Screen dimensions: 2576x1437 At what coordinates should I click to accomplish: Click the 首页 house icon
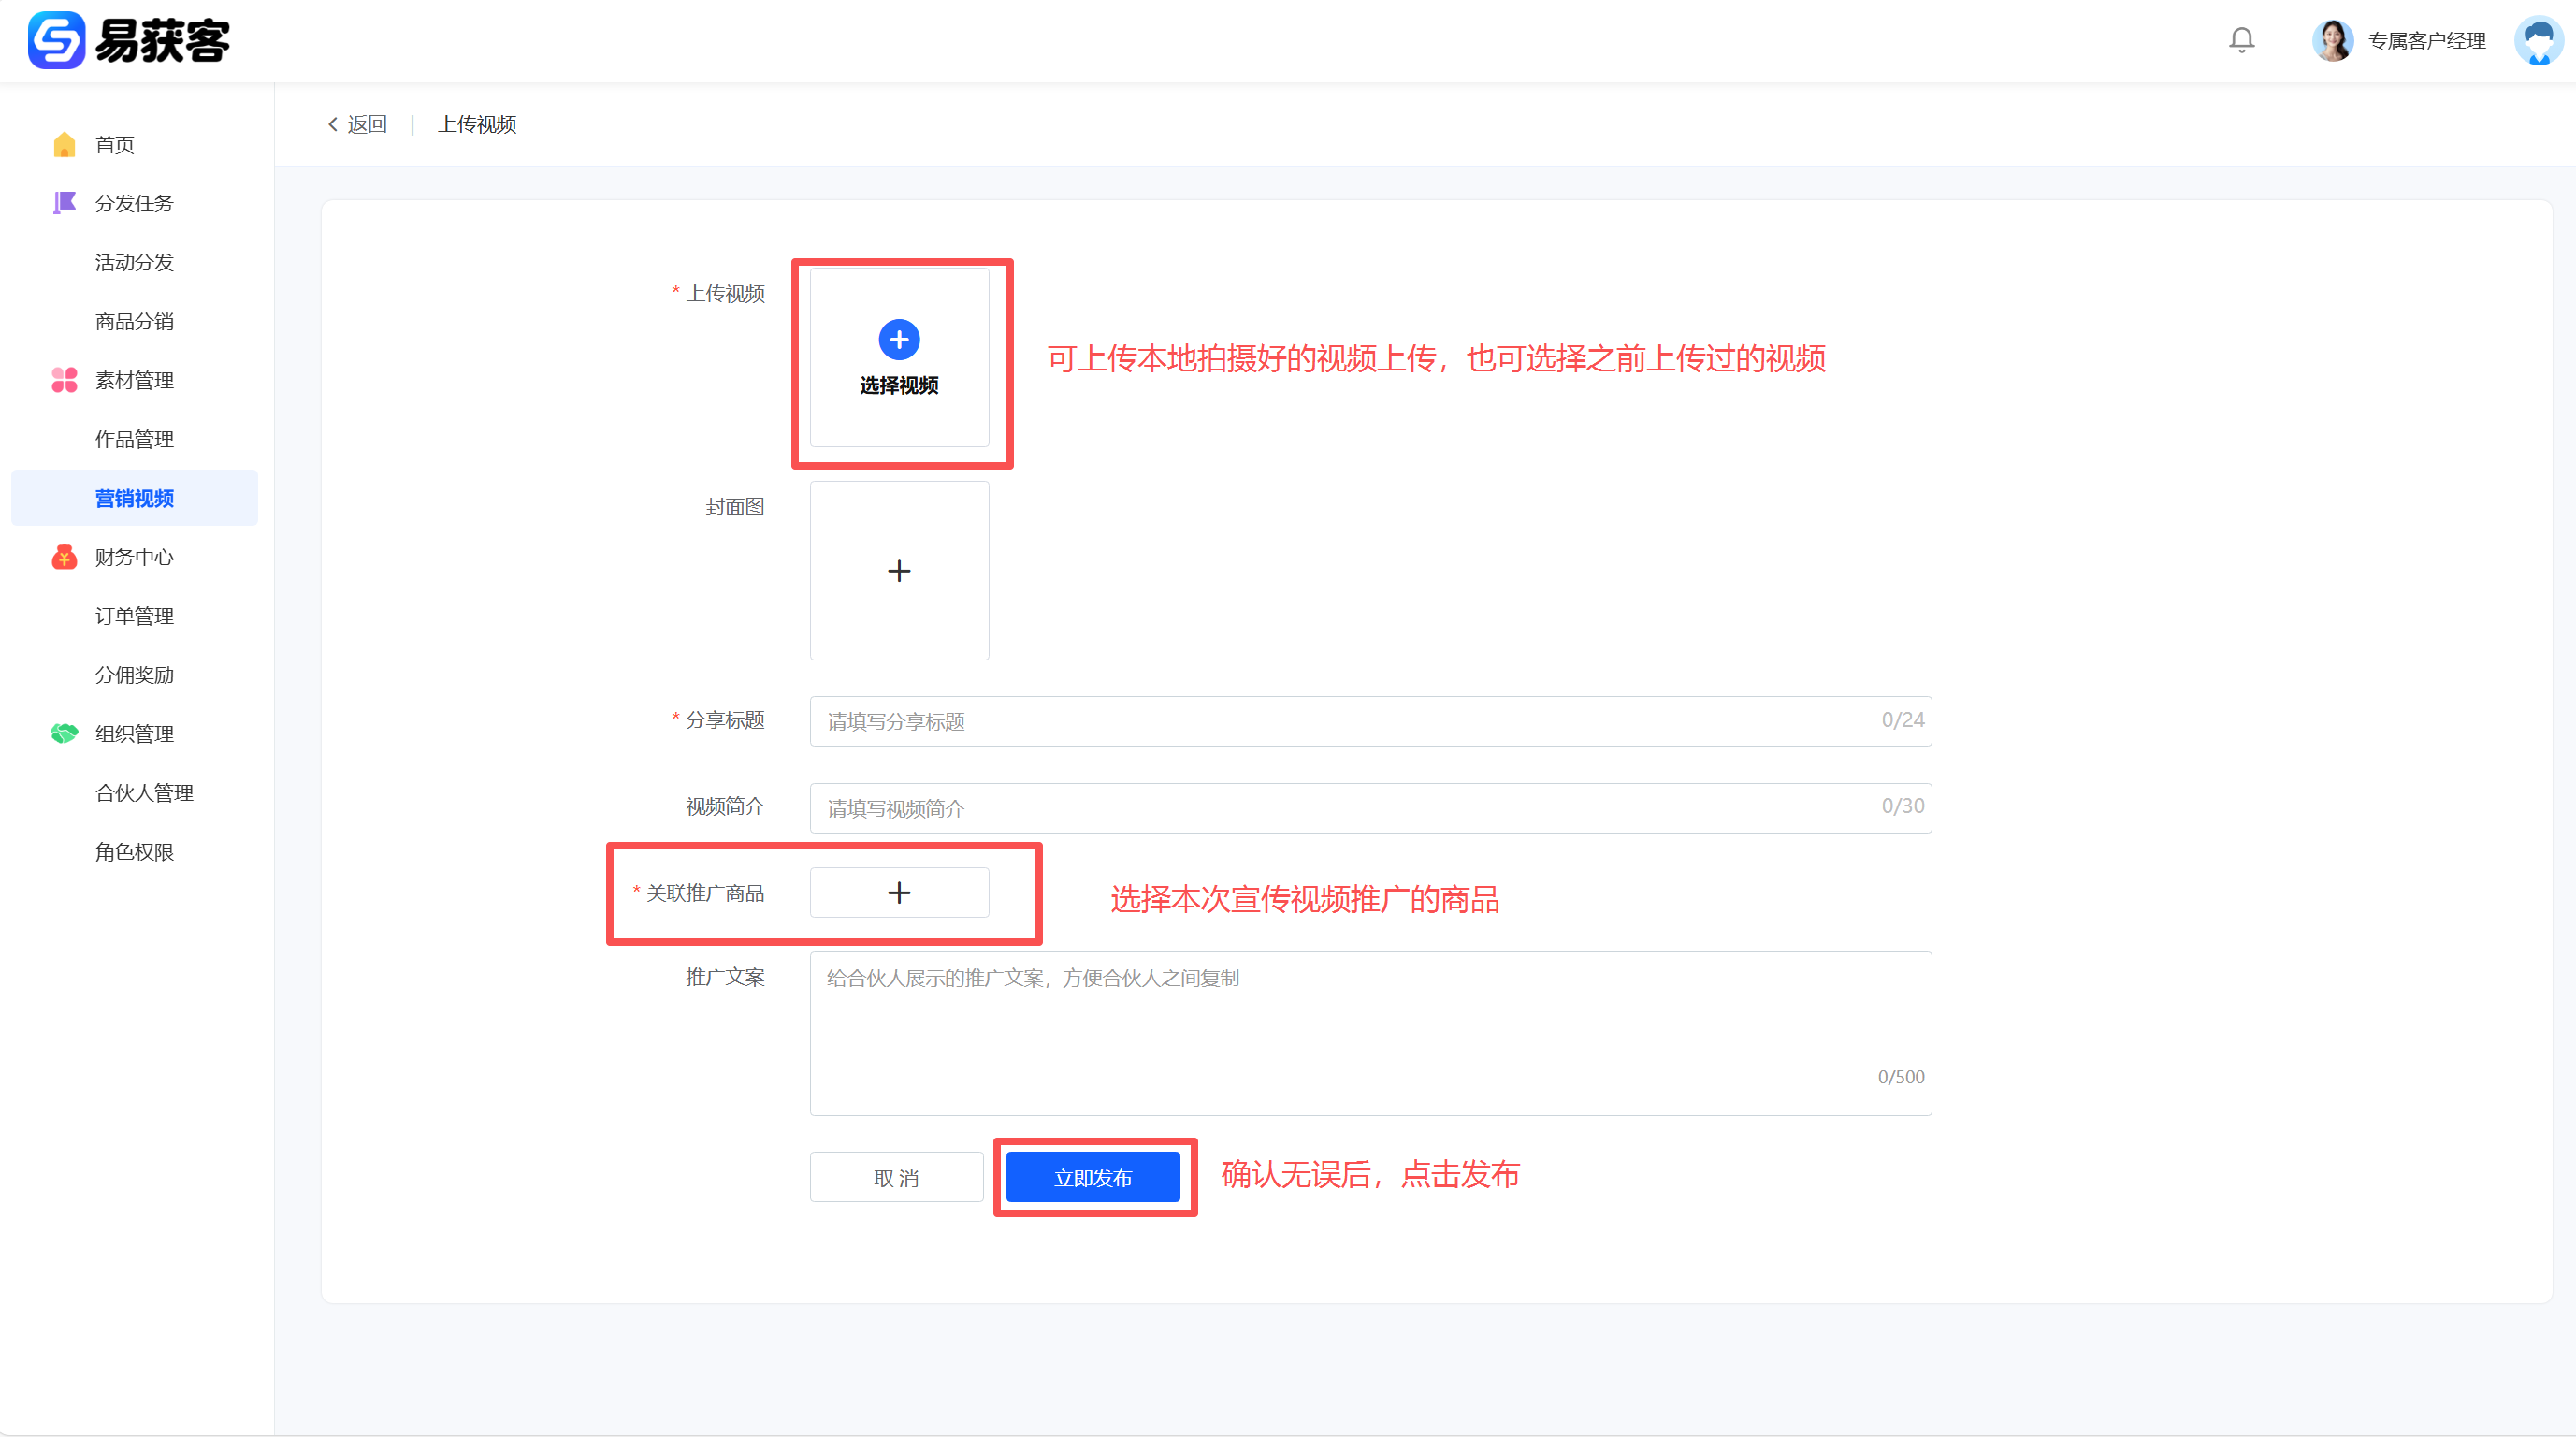(64, 145)
